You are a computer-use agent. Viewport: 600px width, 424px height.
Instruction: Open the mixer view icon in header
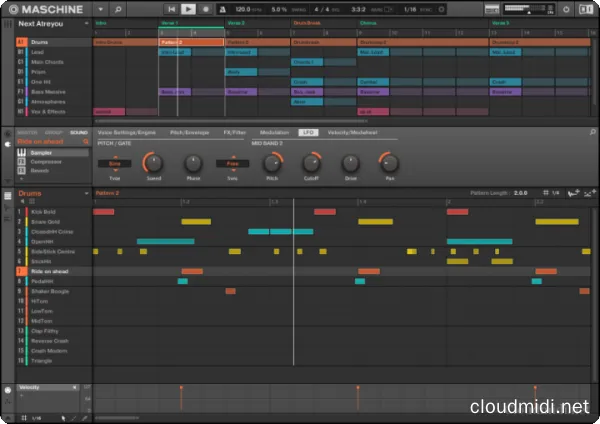click(492, 9)
